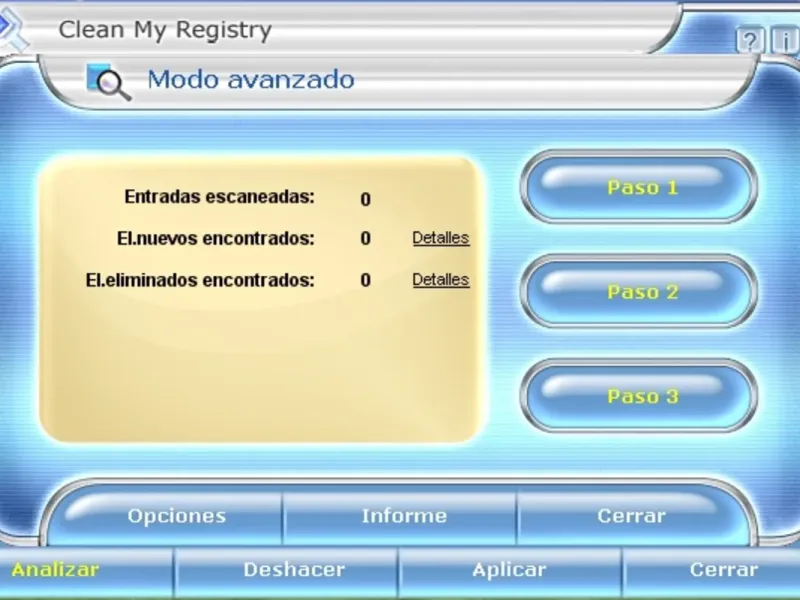The height and width of the screenshot is (600, 800).
Task: Click the Entradas escaneadas count value 0
Action: [365, 199]
